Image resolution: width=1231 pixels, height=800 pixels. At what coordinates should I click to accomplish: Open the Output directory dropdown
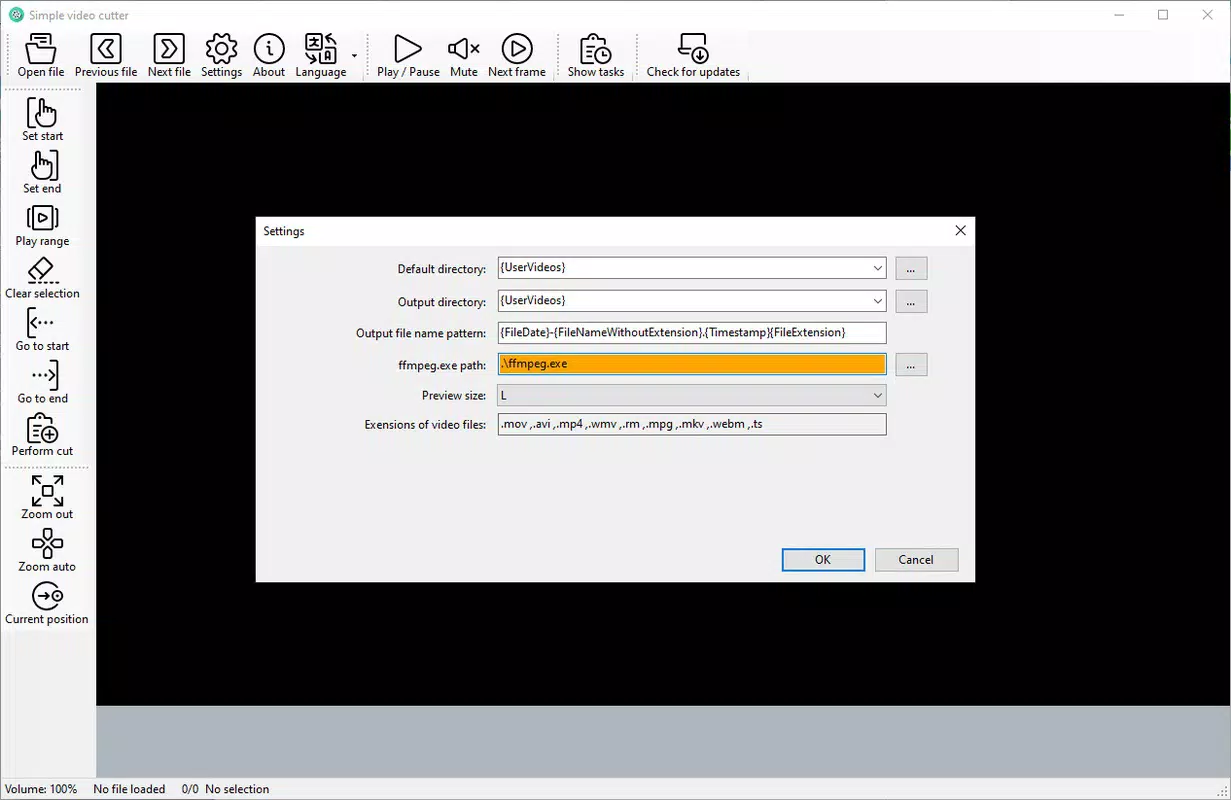point(877,301)
